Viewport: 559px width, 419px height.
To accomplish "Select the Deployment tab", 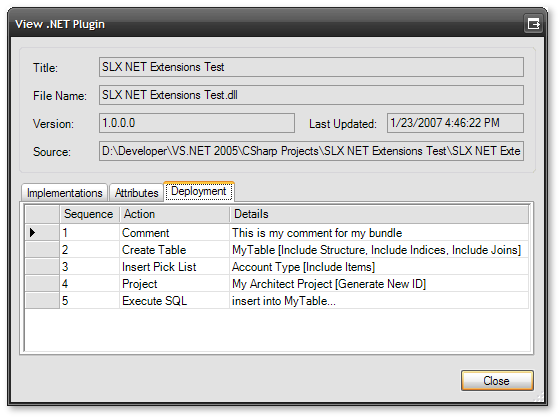I will click(x=199, y=191).
